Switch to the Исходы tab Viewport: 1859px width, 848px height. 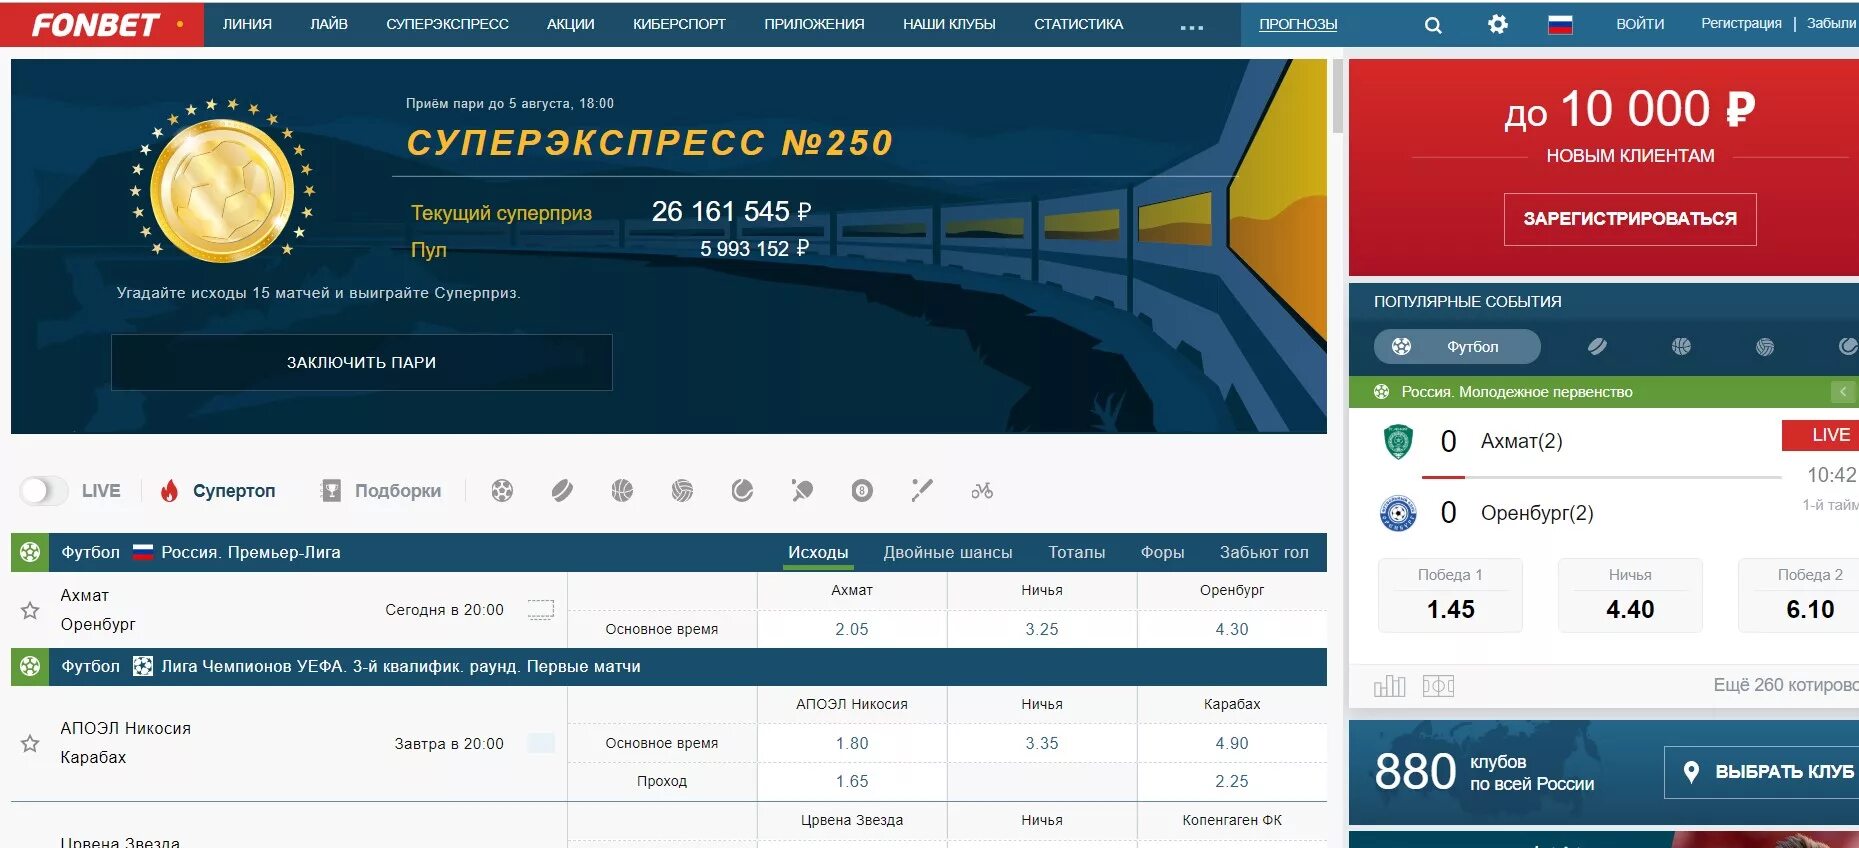coord(818,552)
